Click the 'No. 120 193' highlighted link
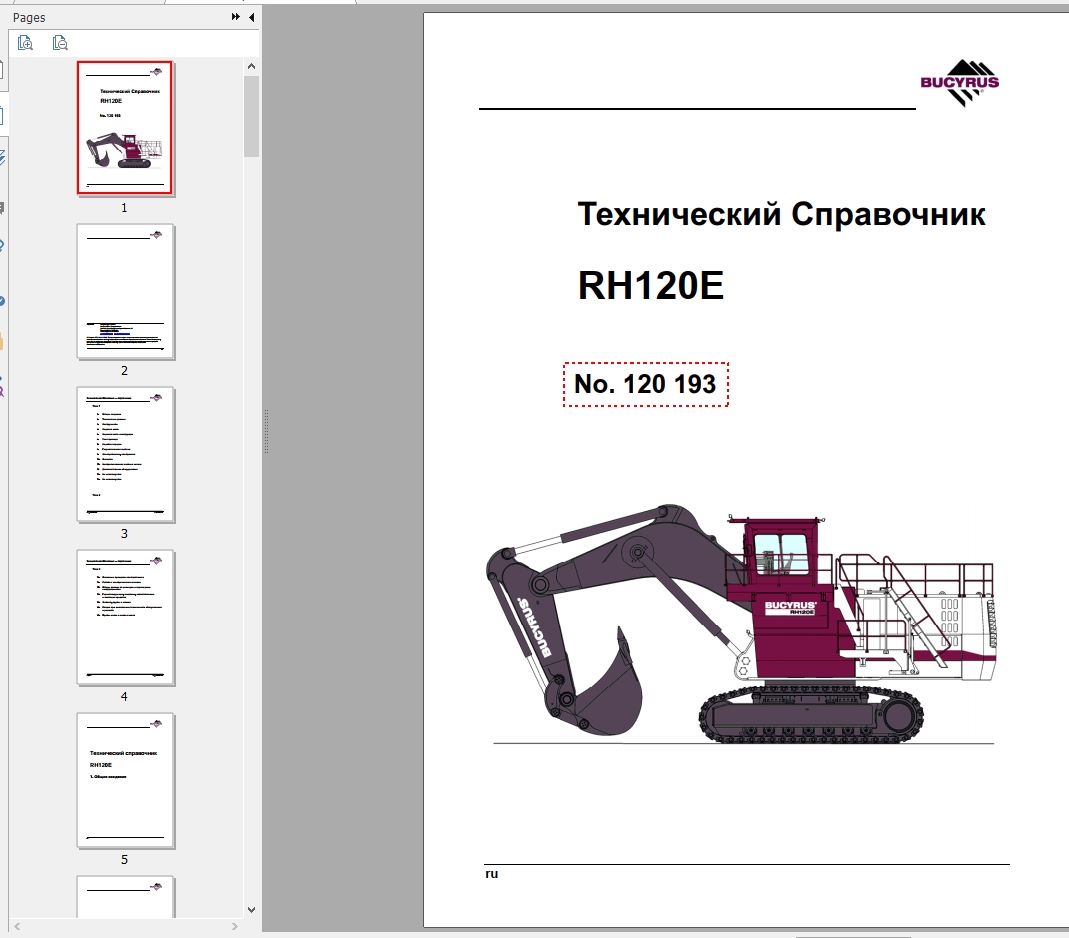Viewport: 1069px width, 938px height. coord(645,382)
